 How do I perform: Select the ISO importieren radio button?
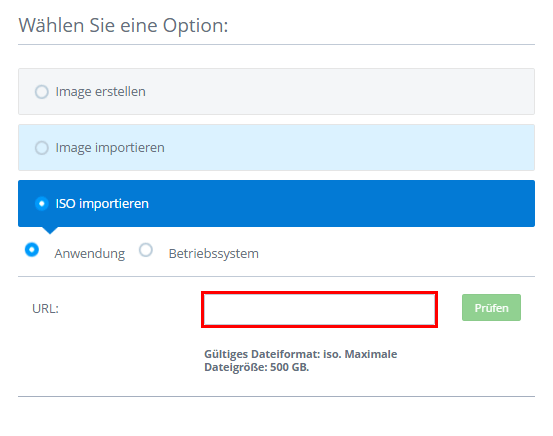42,204
